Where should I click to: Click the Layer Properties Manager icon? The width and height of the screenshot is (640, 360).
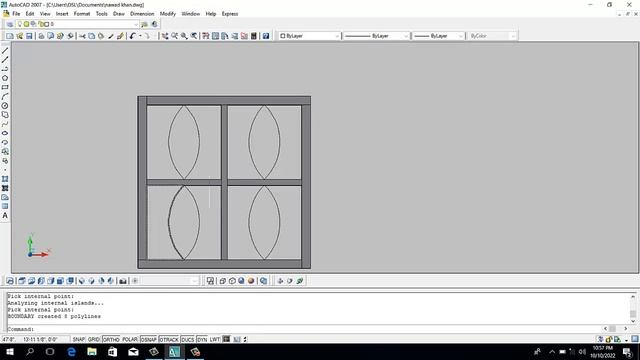(10, 24)
